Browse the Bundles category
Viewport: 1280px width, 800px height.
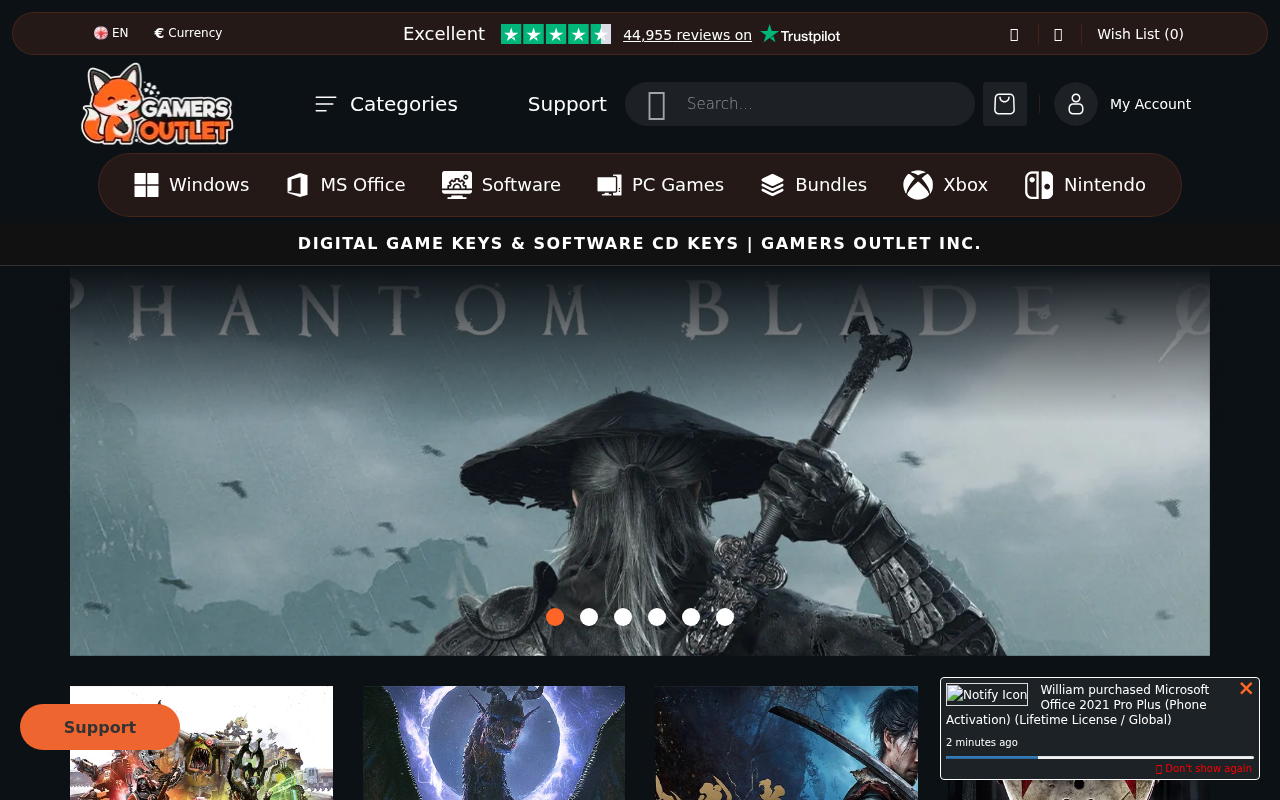coord(813,185)
